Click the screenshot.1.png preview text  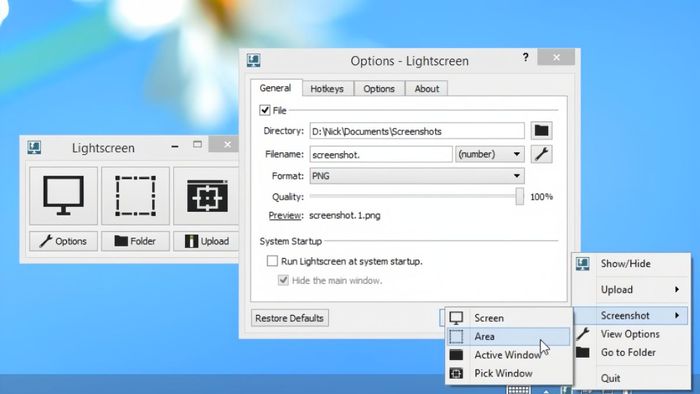(x=345, y=216)
